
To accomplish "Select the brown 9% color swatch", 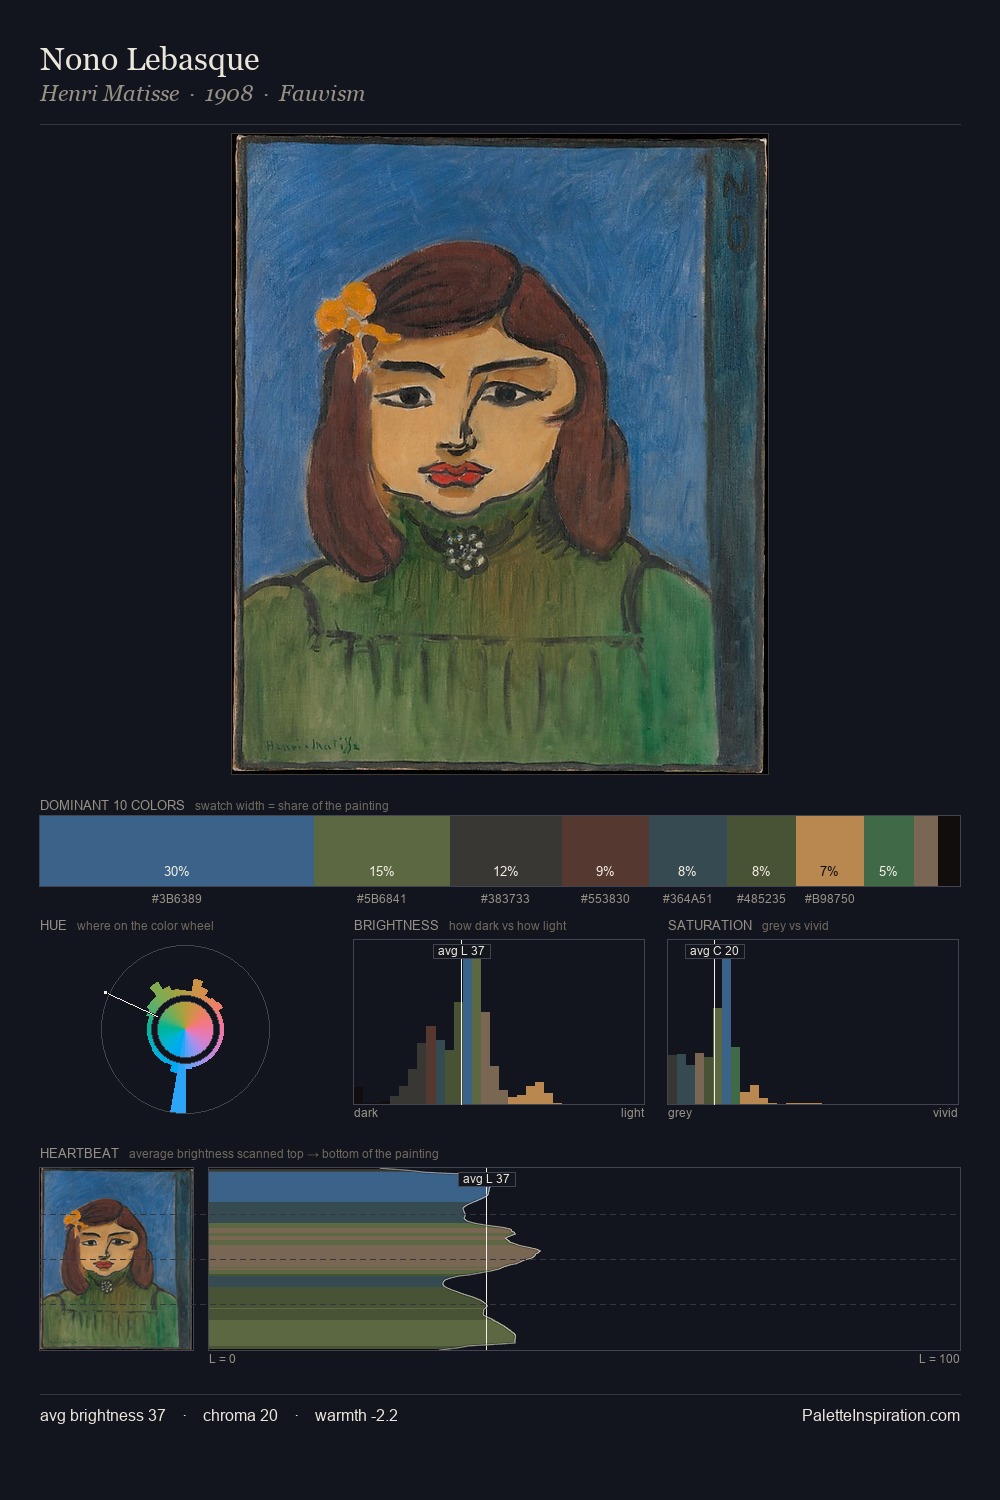I will point(605,851).
